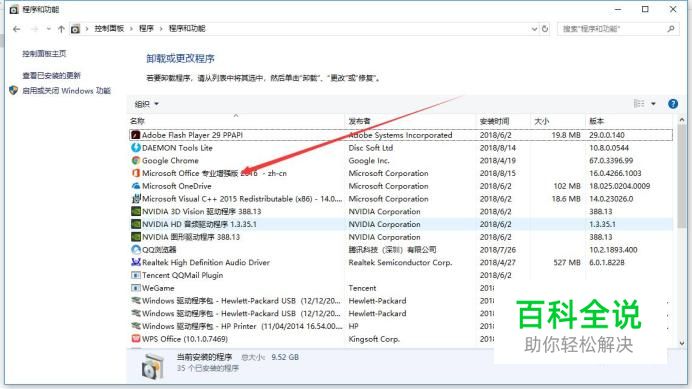Click the view layout icon
The width and height of the screenshot is (692, 389).
[639, 104]
